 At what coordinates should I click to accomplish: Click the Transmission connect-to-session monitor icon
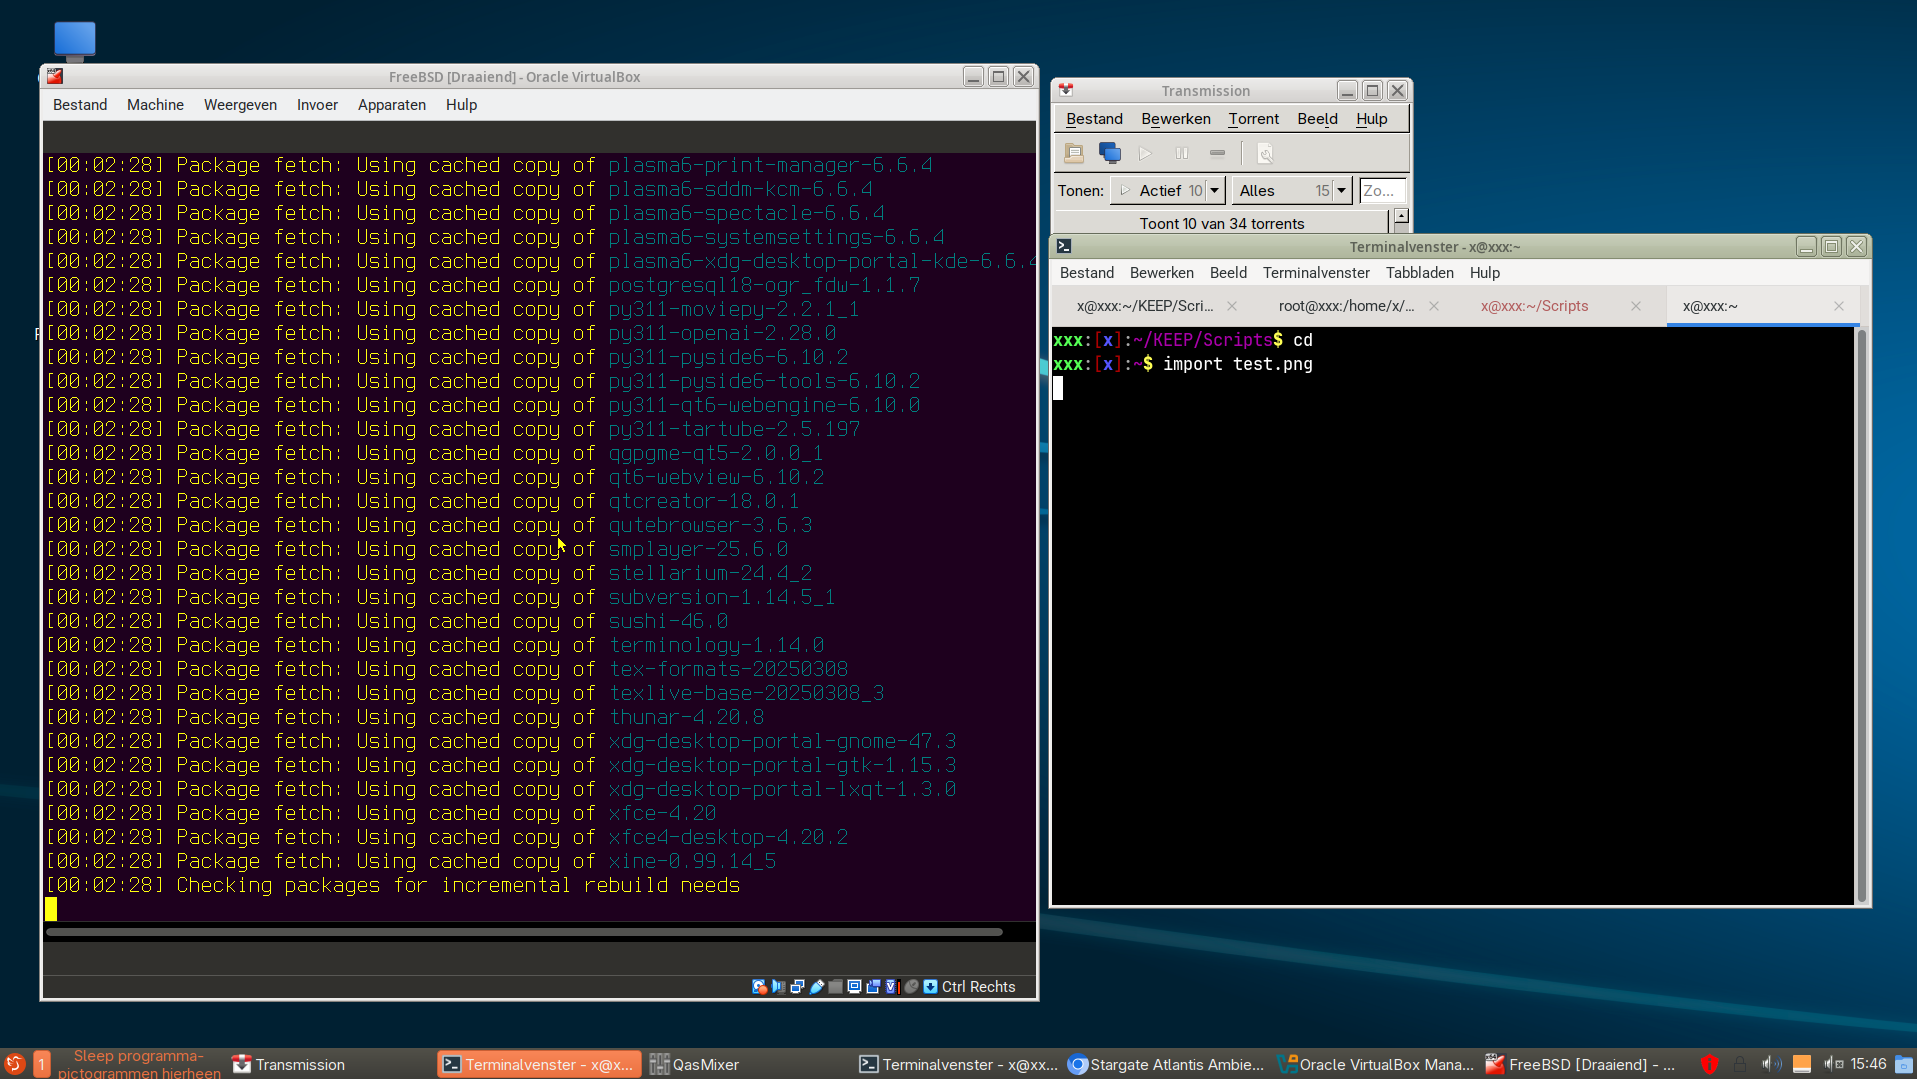pyautogui.click(x=1110, y=153)
